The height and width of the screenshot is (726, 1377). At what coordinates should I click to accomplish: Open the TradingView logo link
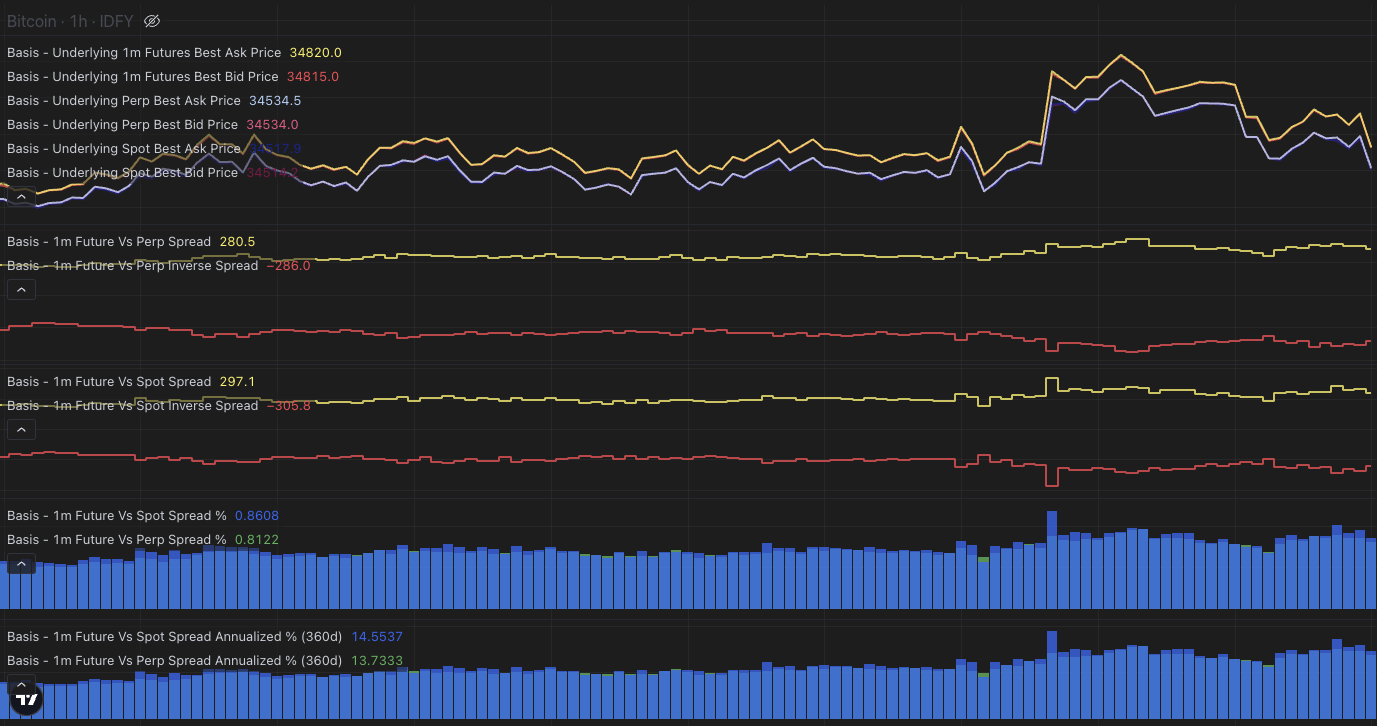click(x=28, y=701)
